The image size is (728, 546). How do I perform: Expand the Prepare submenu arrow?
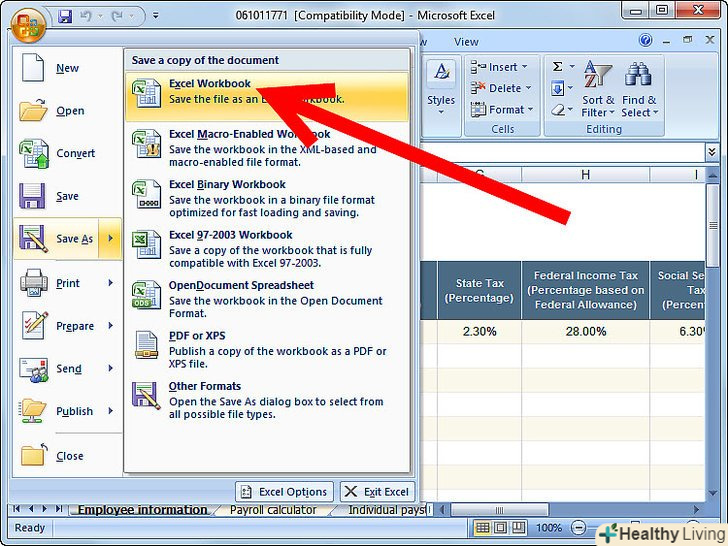click(x=110, y=325)
